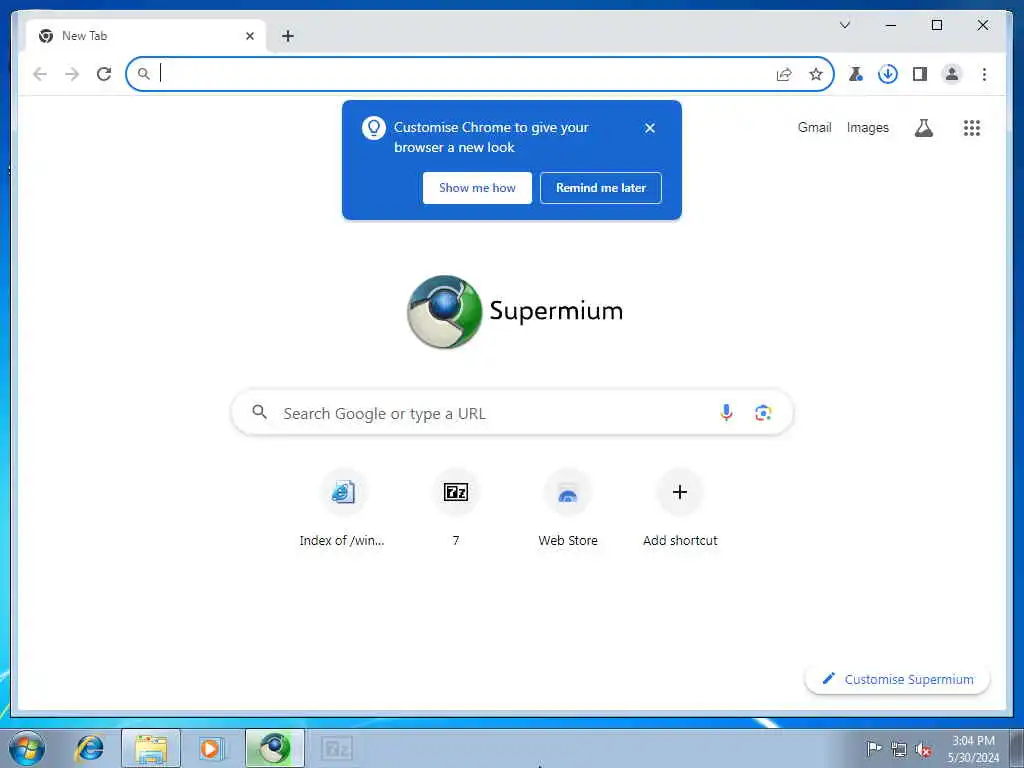Open a new tab with plus button
Screen dimensions: 1024x768
click(287, 36)
